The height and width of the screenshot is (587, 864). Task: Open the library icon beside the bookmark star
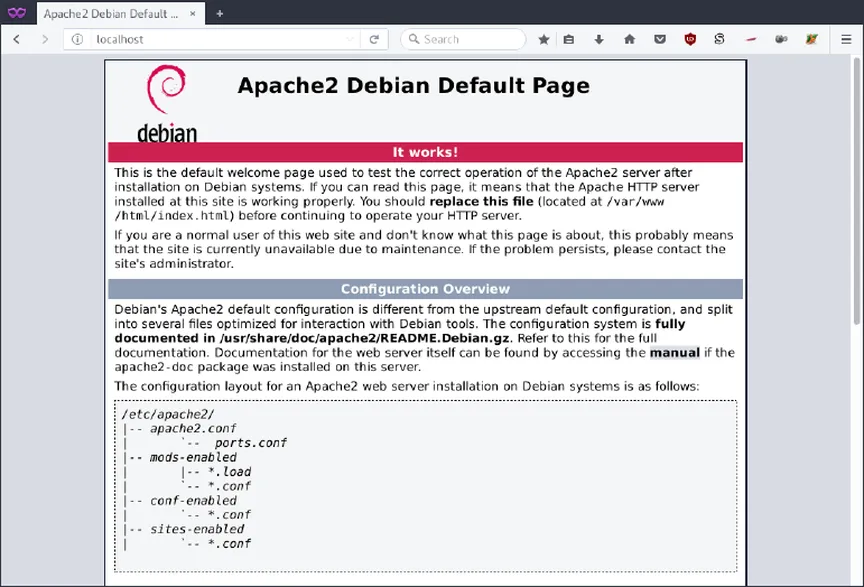pos(569,39)
